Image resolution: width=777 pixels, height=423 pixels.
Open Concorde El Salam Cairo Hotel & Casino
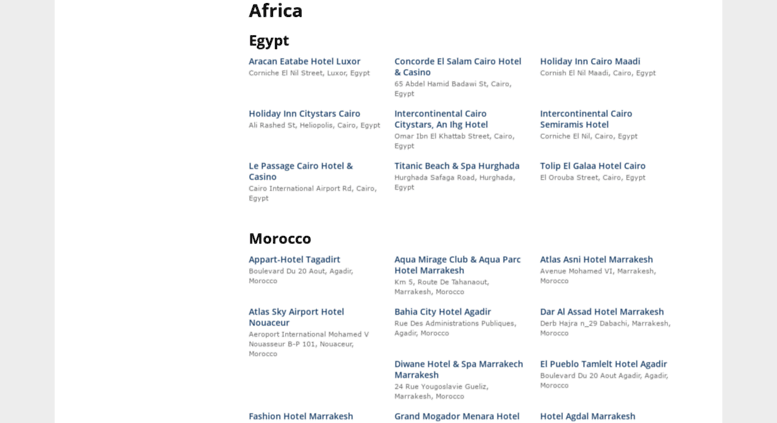(x=457, y=67)
